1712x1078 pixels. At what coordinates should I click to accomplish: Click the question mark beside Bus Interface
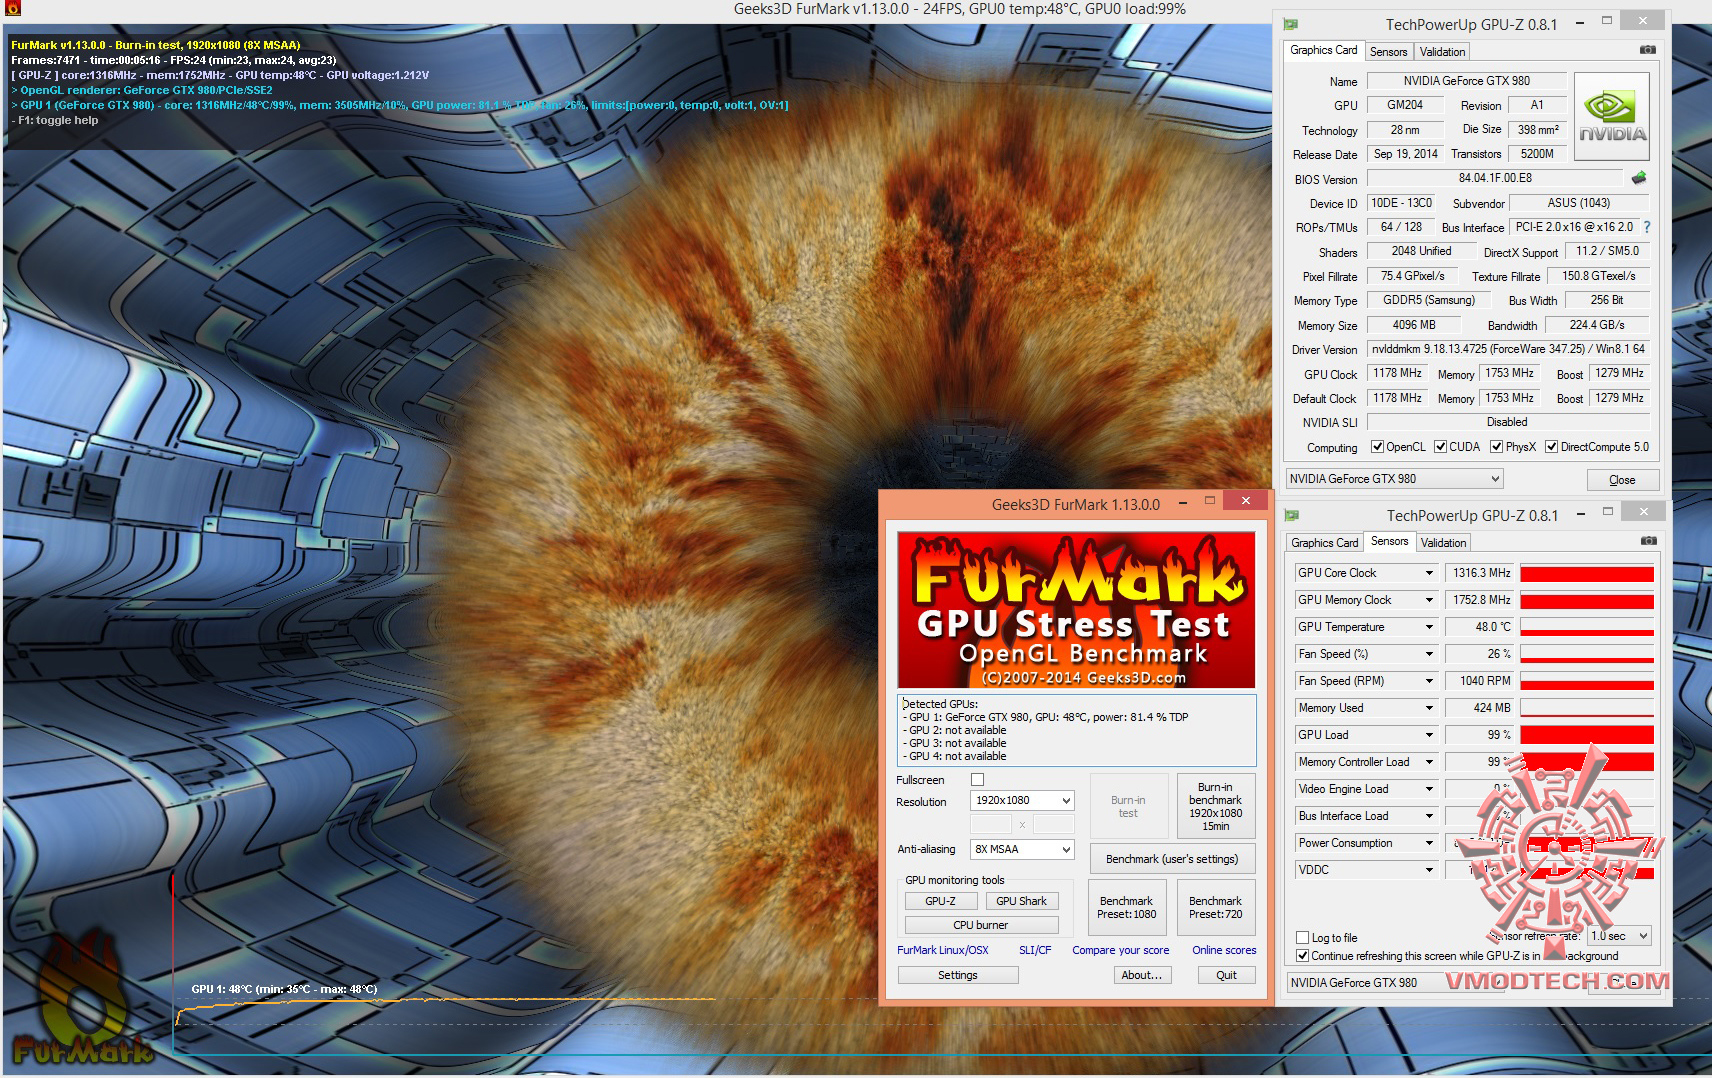click(1647, 227)
